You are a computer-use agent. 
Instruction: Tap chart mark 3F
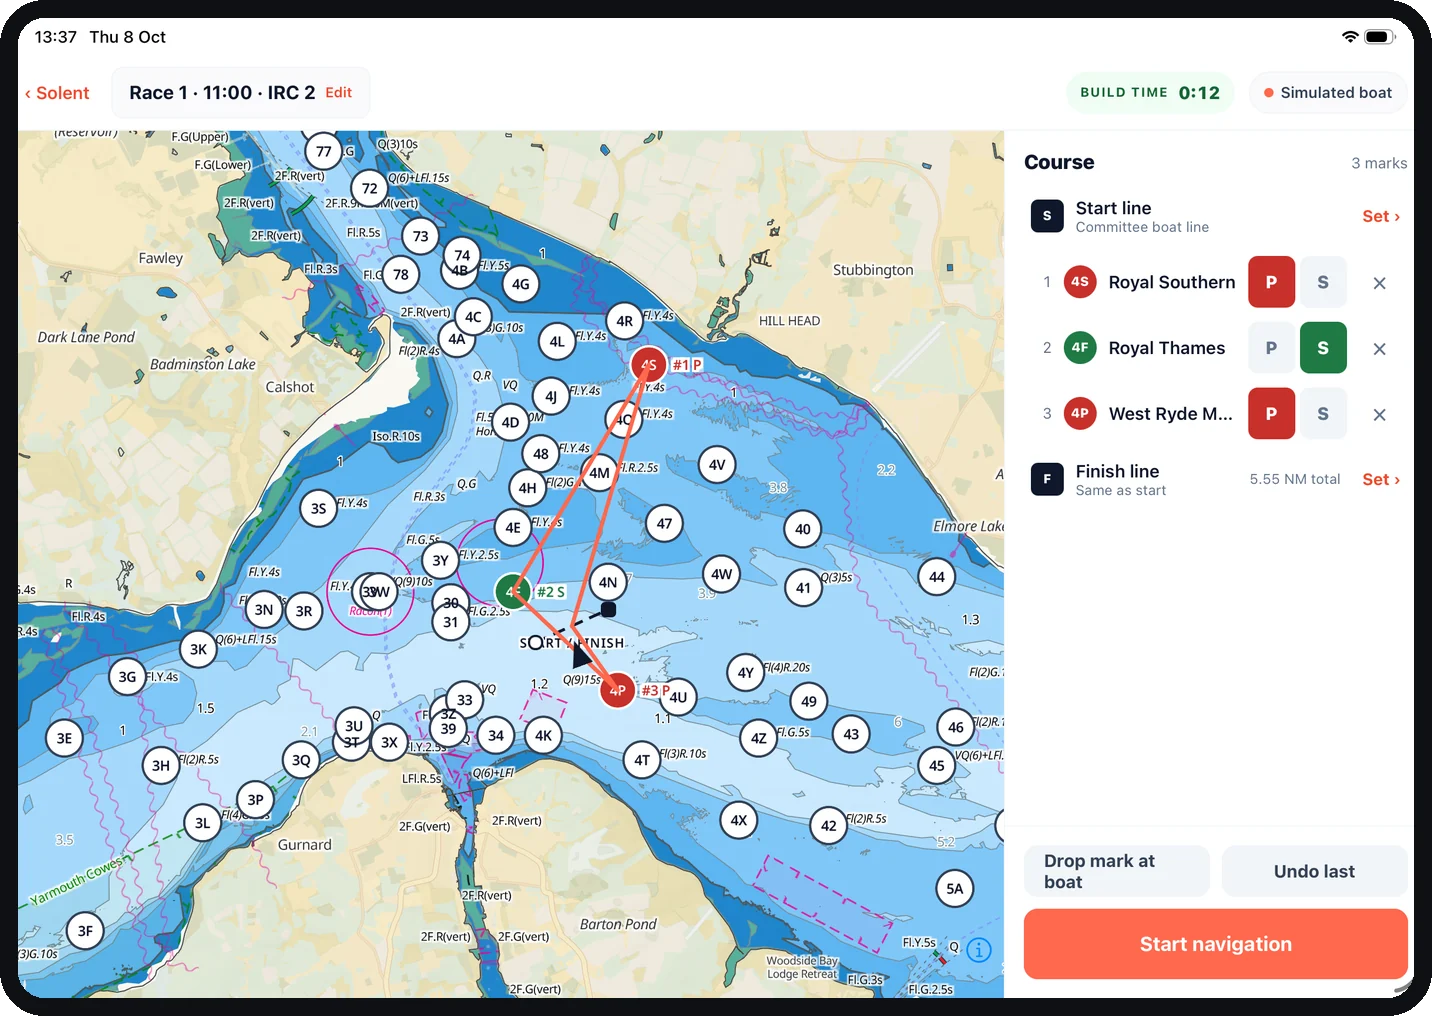point(86,931)
